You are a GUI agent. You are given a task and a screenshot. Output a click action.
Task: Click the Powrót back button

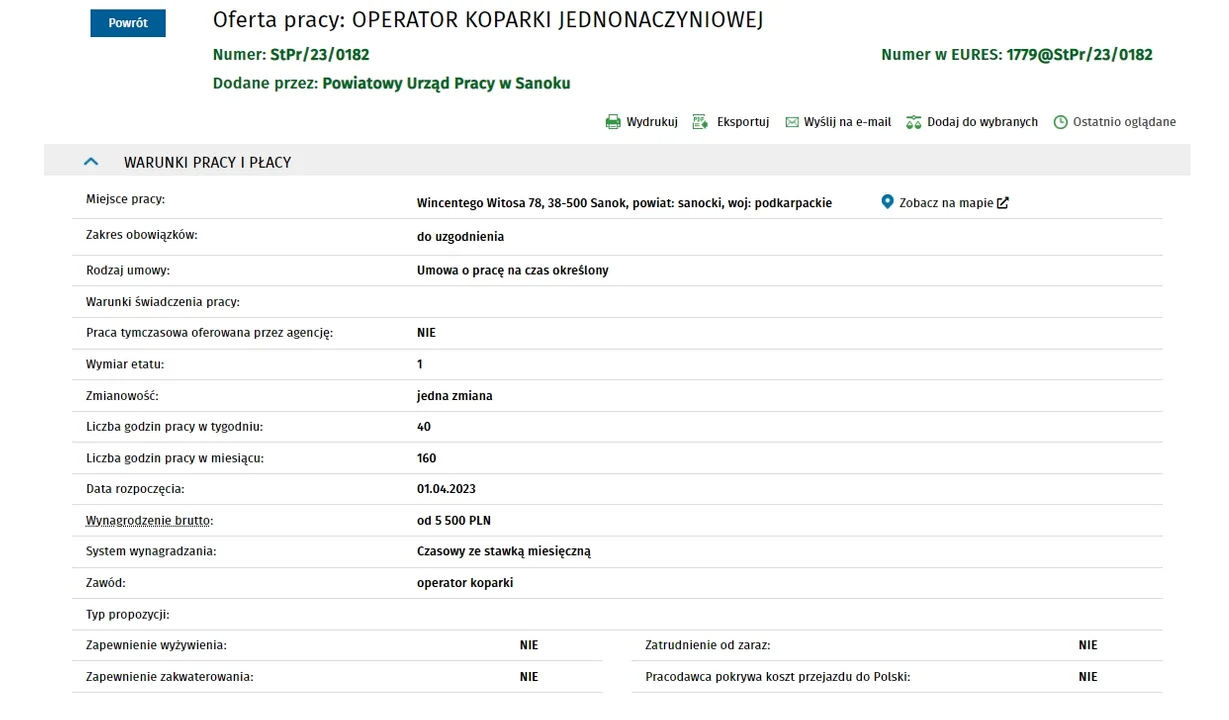pyautogui.click(x=128, y=23)
